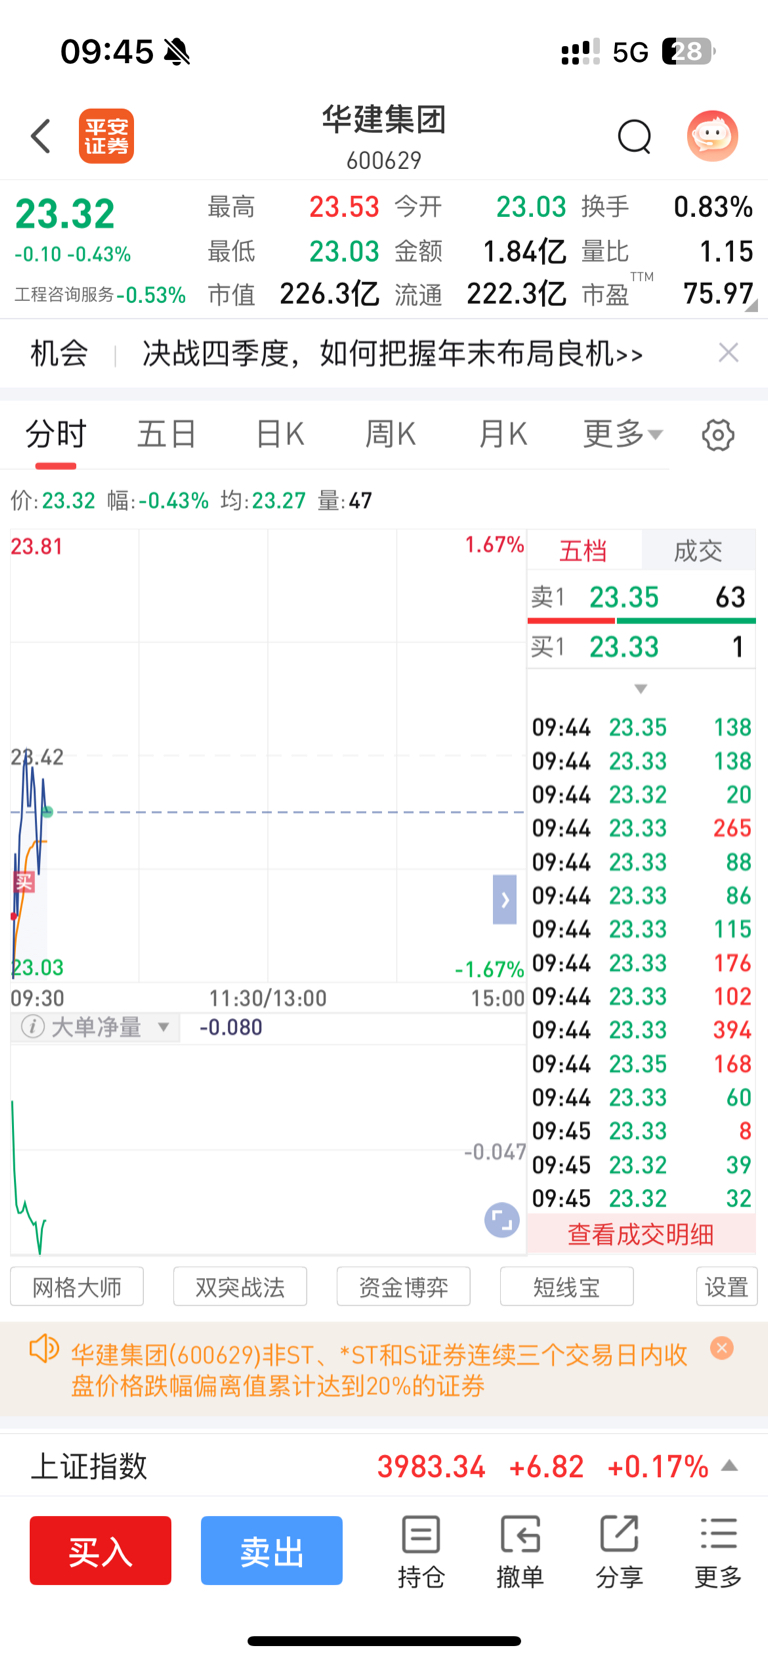Image resolution: width=768 pixels, height=1663 pixels.
Task: Tap the 上证指数 value 3983.34
Action: point(431,1466)
